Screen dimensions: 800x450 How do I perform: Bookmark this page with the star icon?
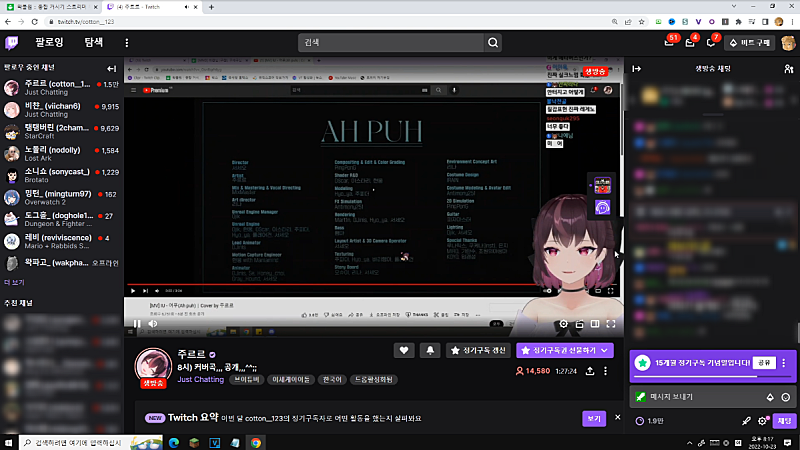click(x=641, y=22)
